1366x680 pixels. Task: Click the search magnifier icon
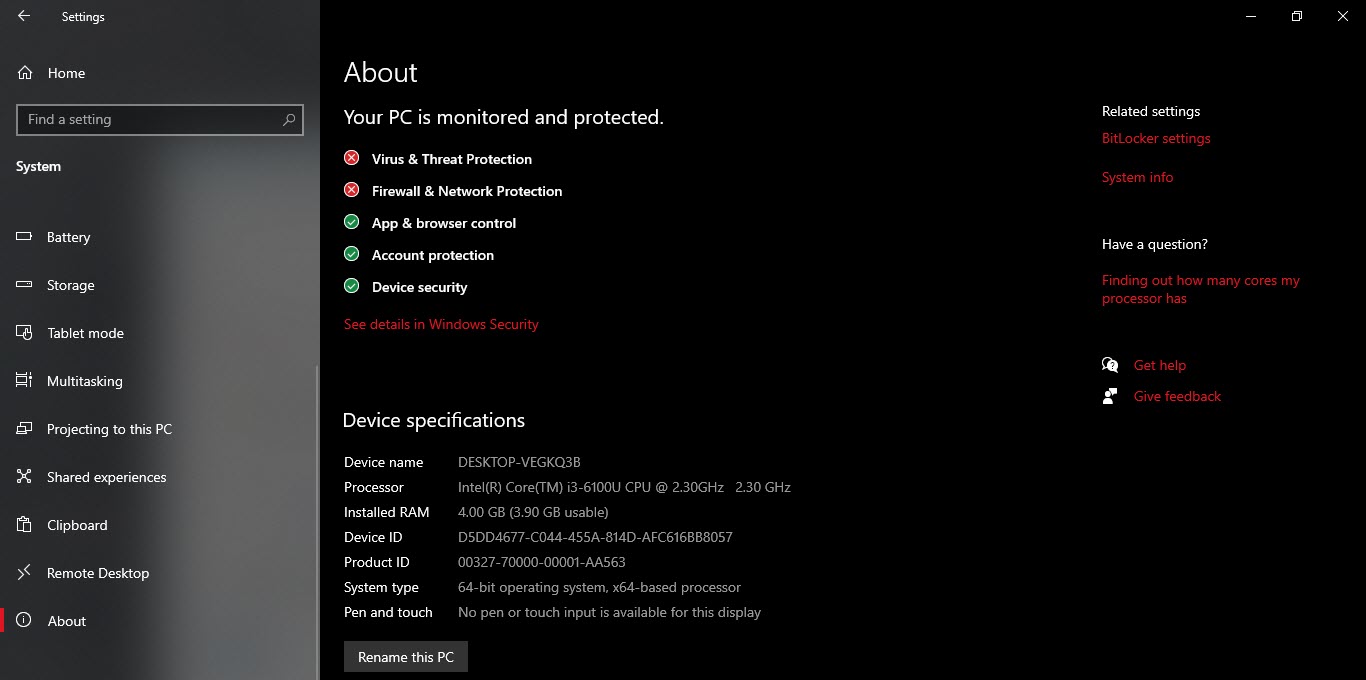pyautogui.click(x=289, y=120)
